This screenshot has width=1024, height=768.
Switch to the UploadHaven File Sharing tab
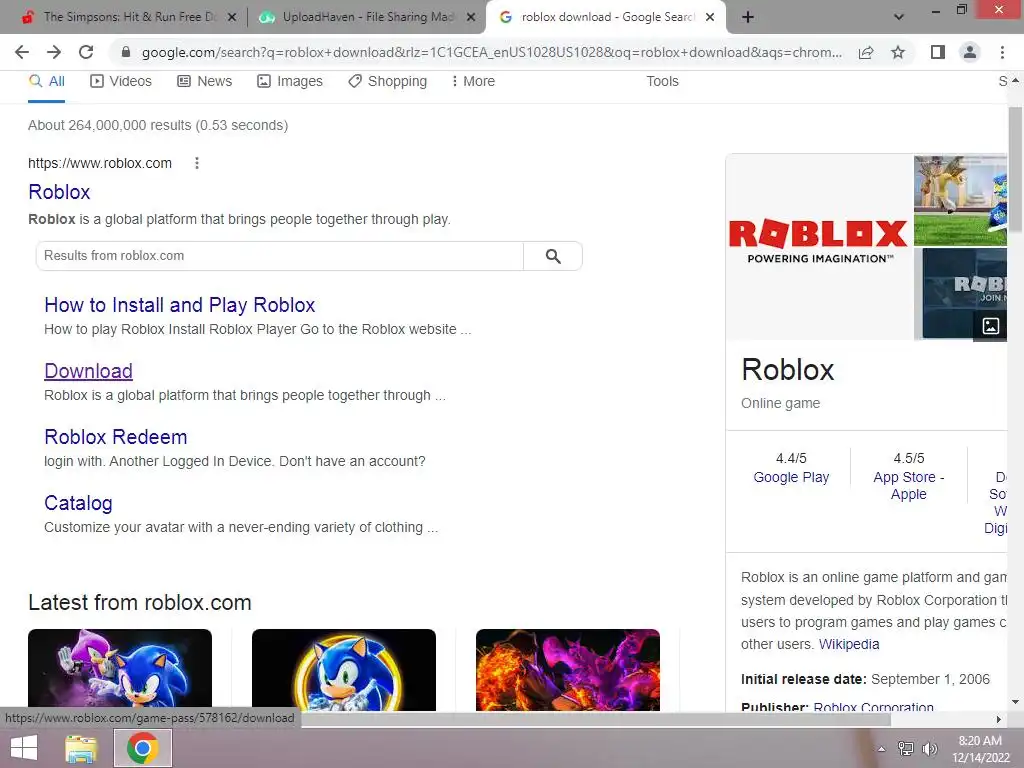point(366,17)
